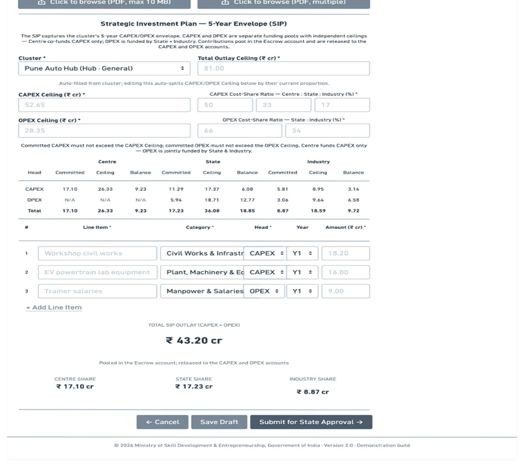
Task: Click the Centre Share value '₹ 17.10 cr'
Action: pos(75,386)
